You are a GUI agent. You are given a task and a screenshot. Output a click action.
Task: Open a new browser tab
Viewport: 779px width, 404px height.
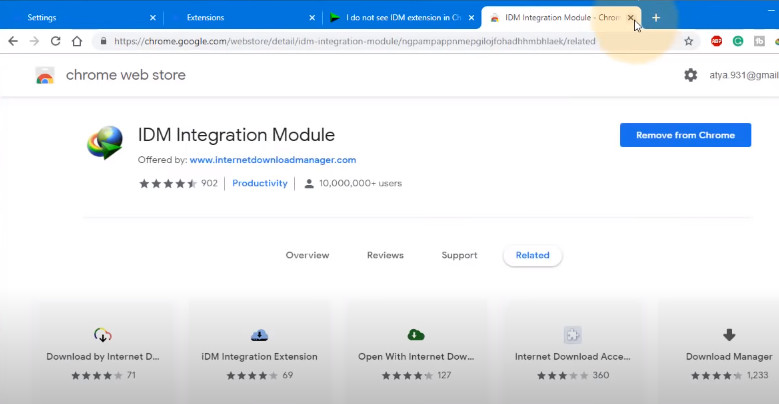[656, 18]
